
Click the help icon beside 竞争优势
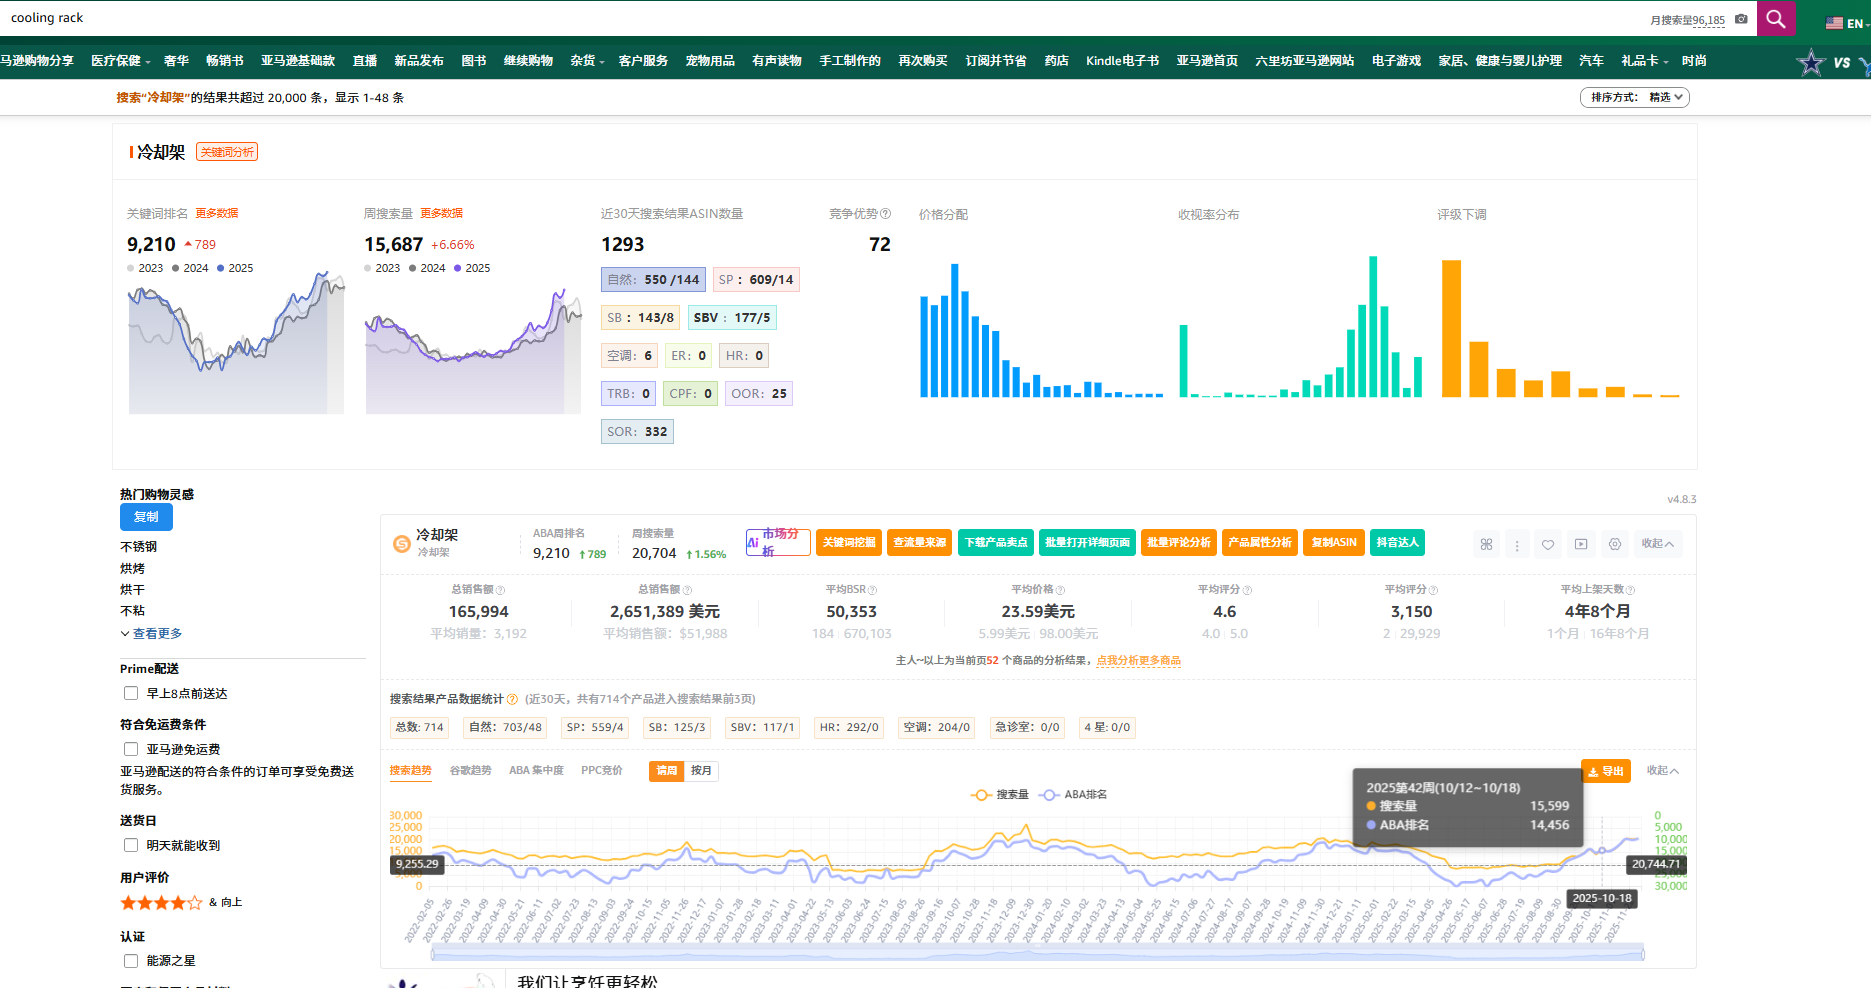pos(885,214)
